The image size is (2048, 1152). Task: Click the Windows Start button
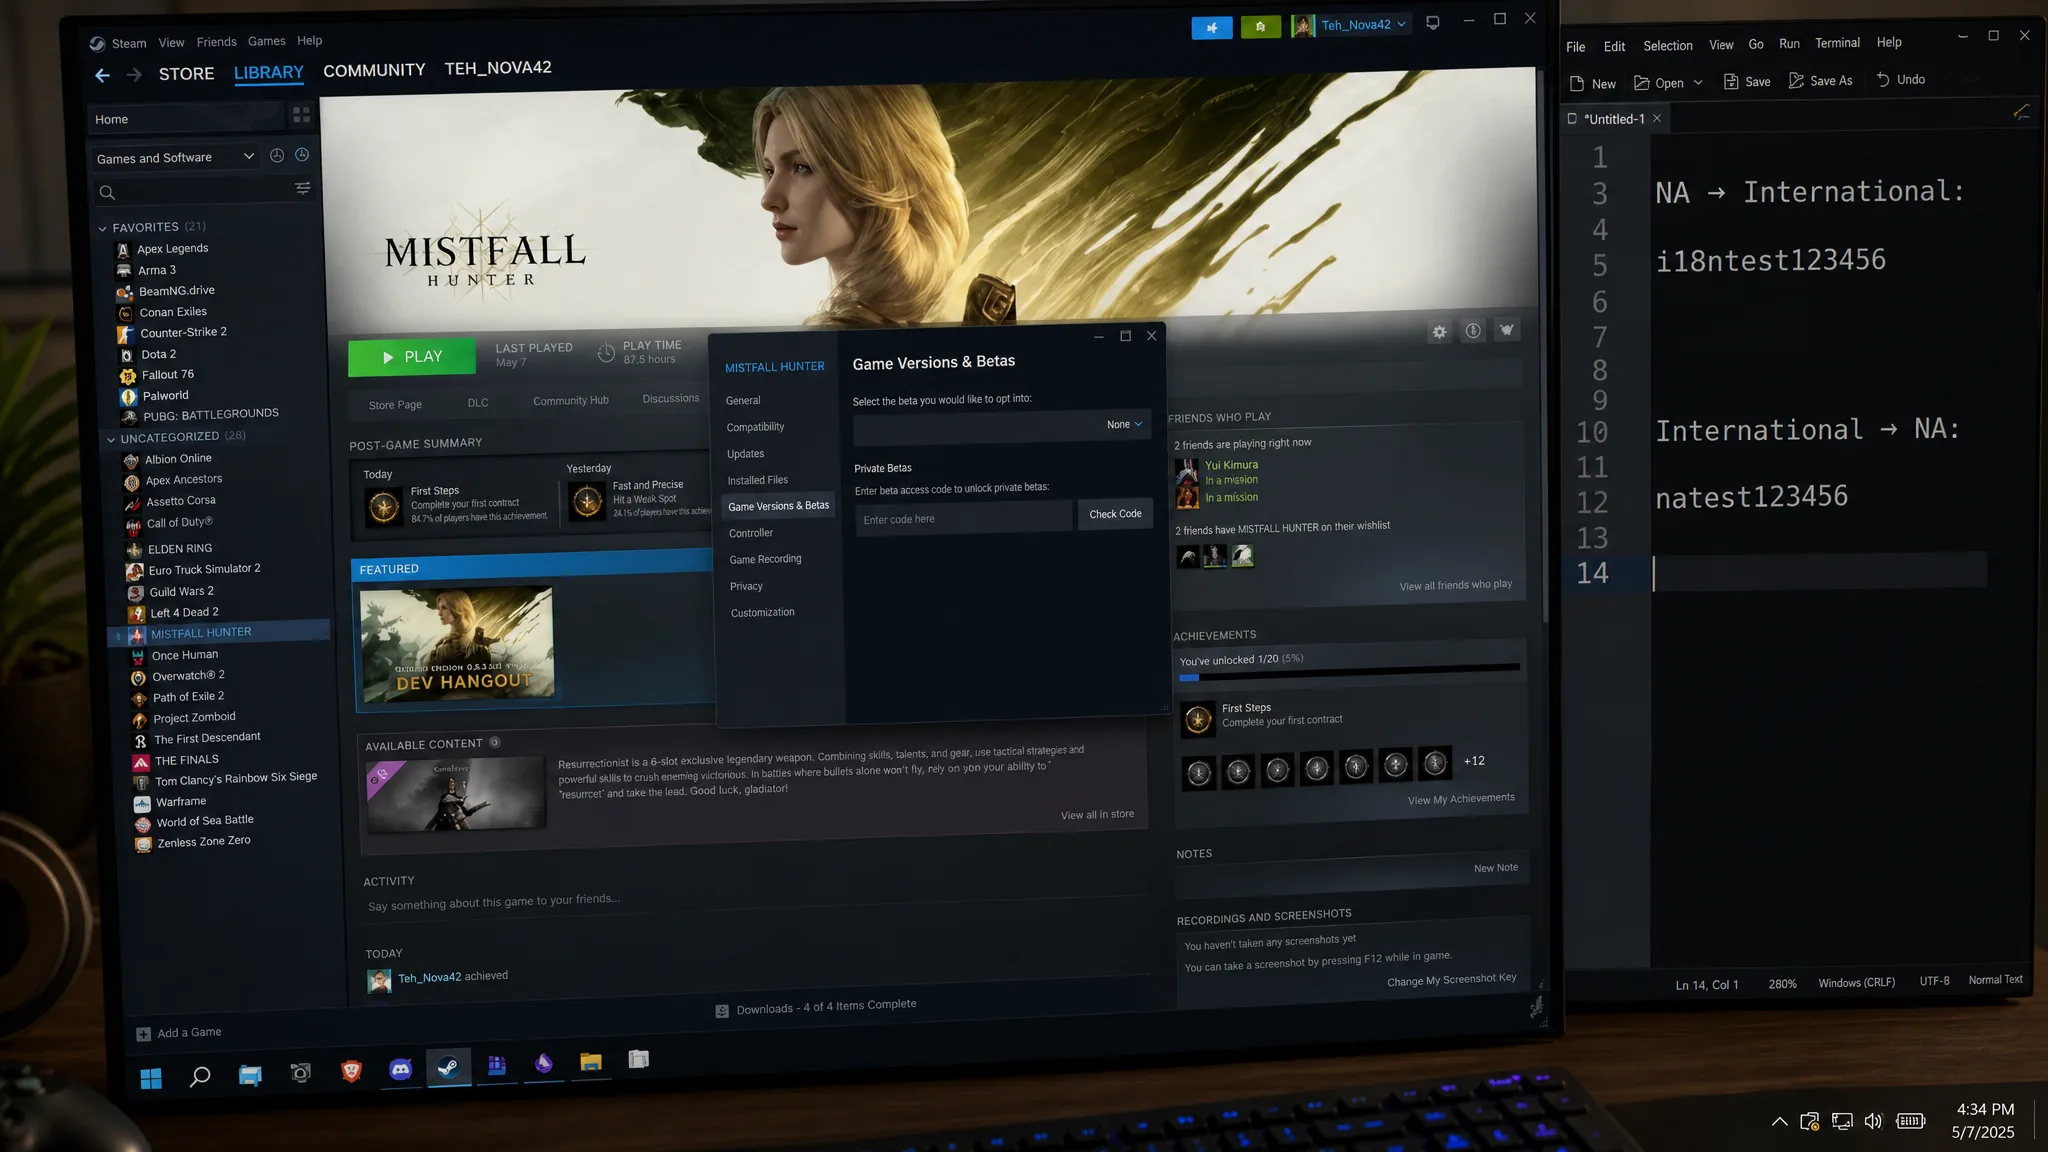click(151, 1078)
